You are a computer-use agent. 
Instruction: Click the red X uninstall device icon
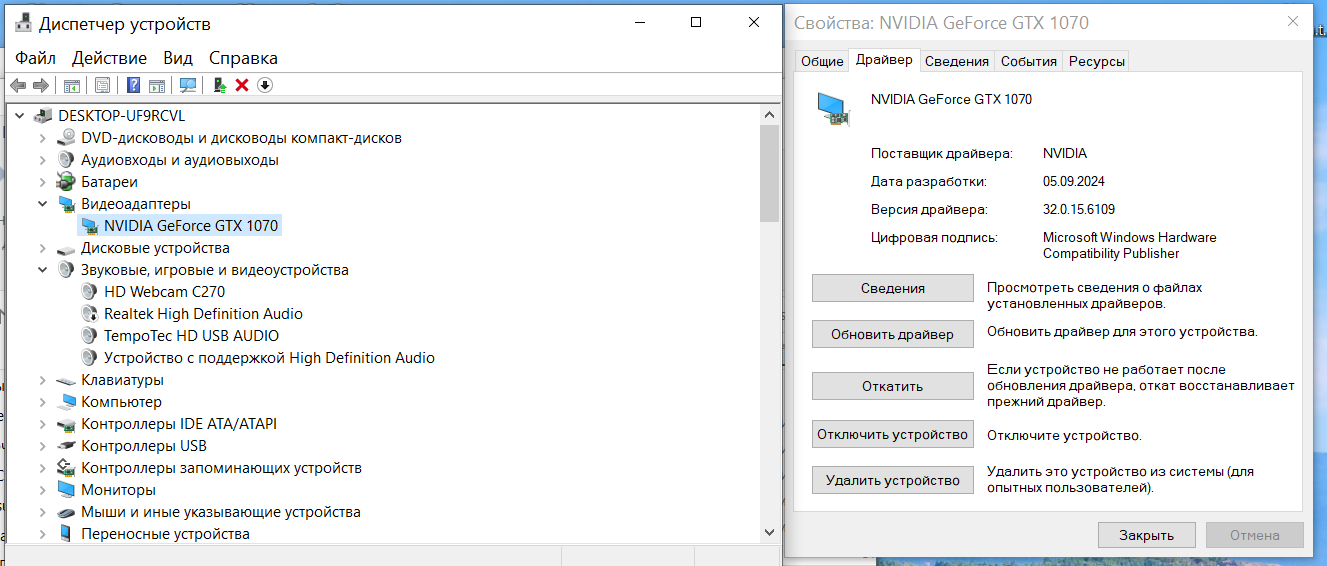242,85
